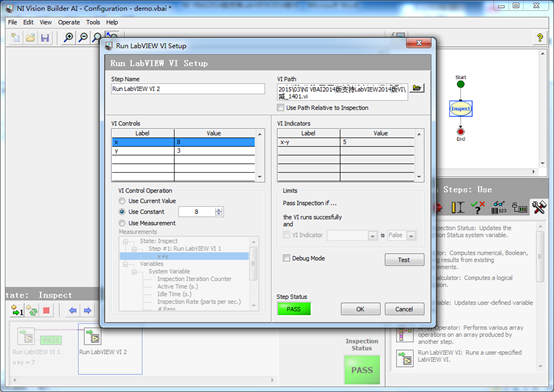Open the yellow help question mark icon
This screenshot has width=554, height=392.
tap(540, 37)
